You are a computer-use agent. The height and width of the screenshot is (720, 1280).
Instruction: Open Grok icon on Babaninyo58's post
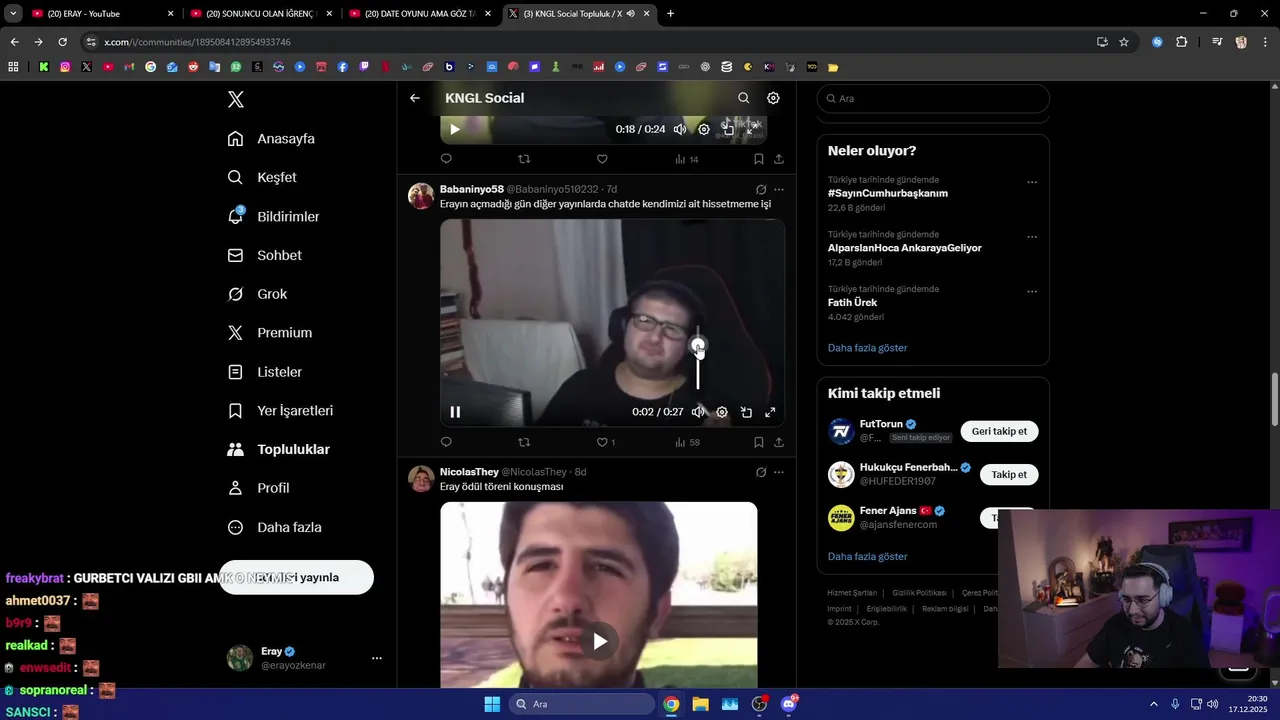[x=761, y=189]
